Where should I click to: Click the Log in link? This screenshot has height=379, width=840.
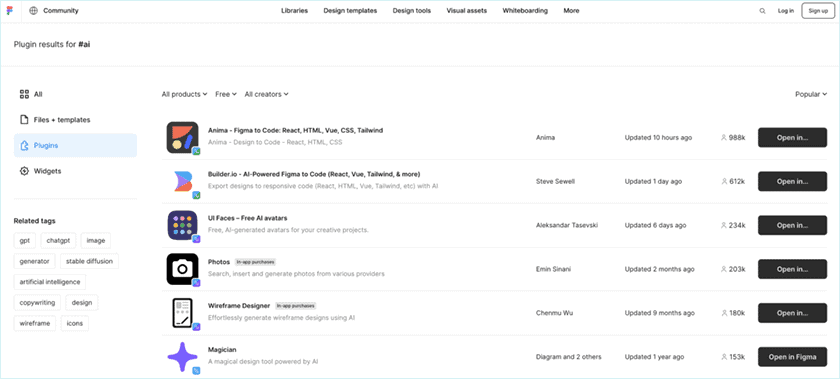point(786,11)
